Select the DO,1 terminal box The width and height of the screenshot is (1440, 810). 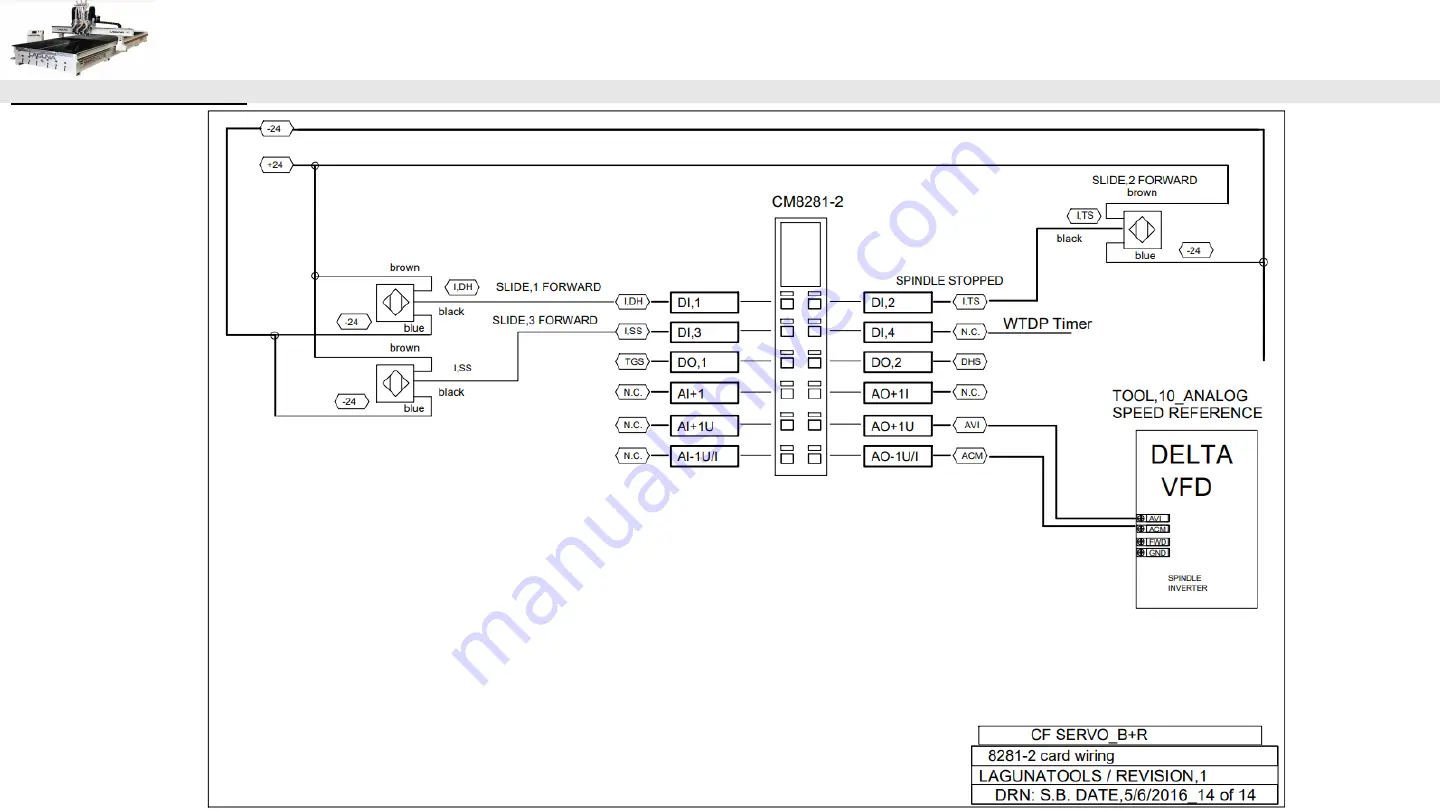(x=704, y=362)
